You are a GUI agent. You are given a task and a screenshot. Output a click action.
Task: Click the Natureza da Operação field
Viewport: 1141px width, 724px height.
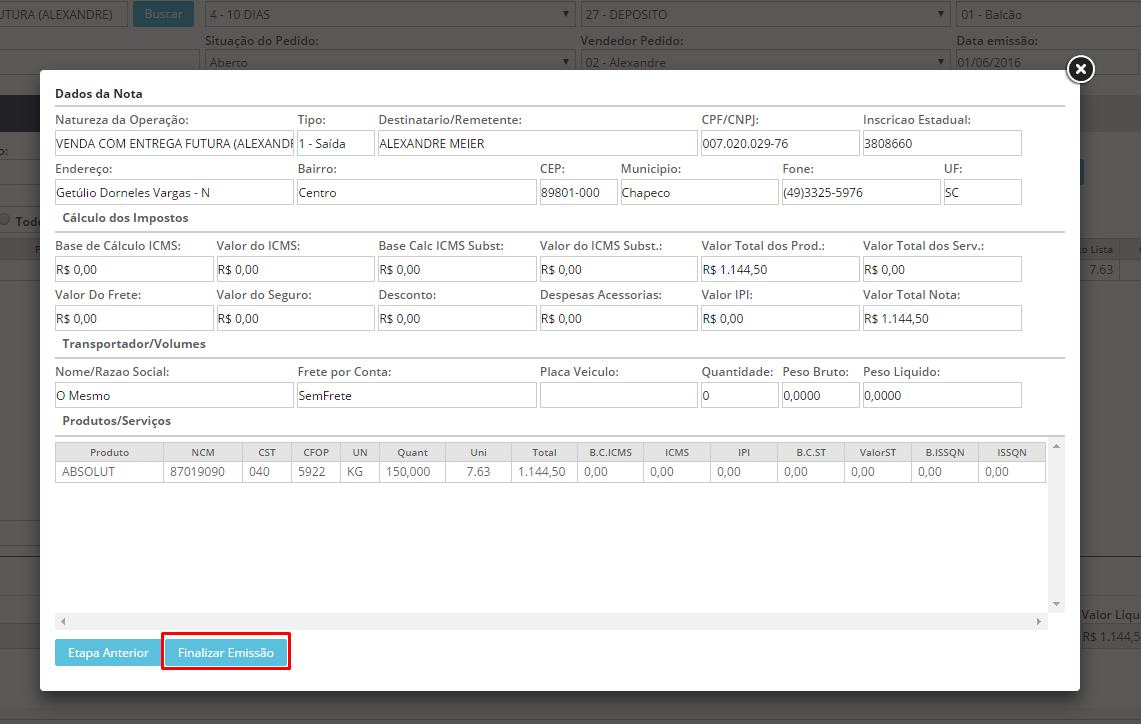pyautogui.click(x=174, y=143)
